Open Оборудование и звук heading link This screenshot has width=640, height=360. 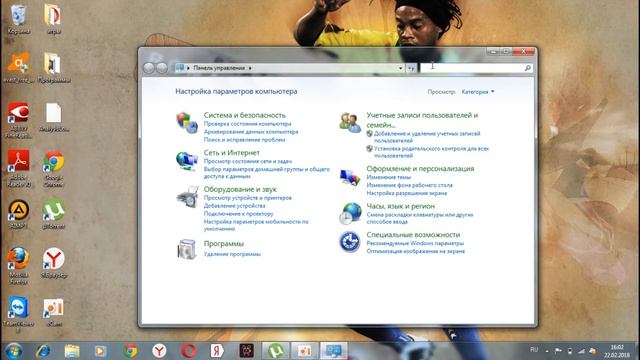tap(240, 189)
